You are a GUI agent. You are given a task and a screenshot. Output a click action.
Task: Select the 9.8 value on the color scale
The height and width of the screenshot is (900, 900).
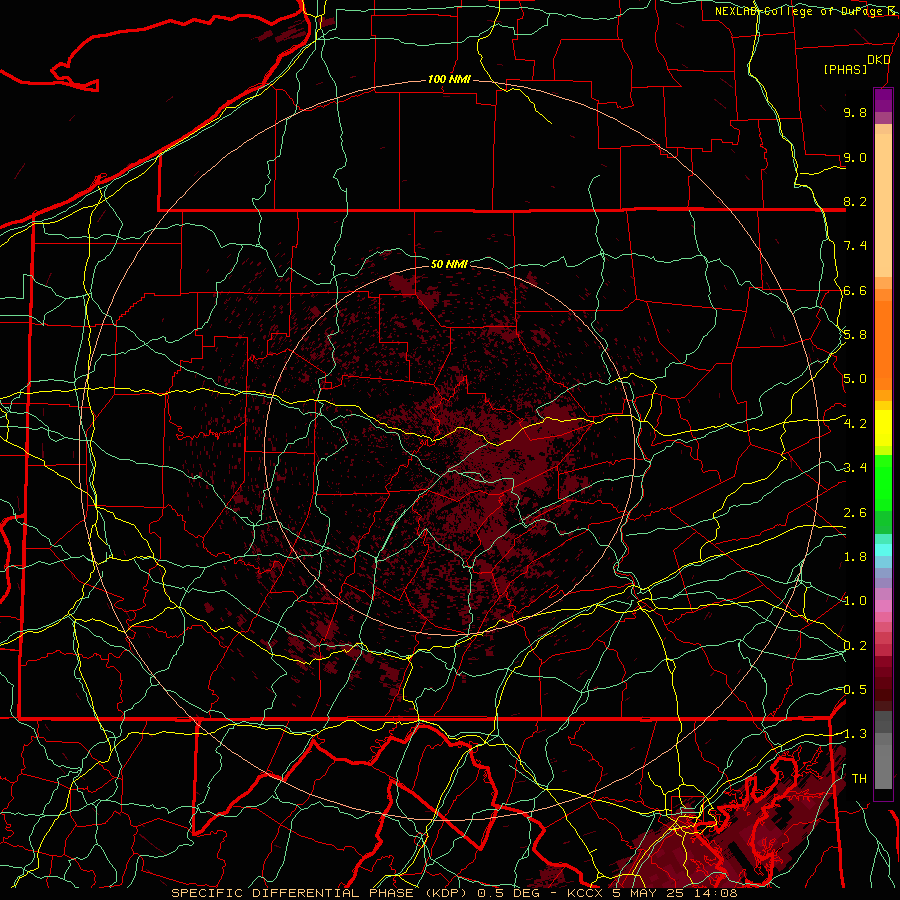pyautogui.click(x=855, y=112)
